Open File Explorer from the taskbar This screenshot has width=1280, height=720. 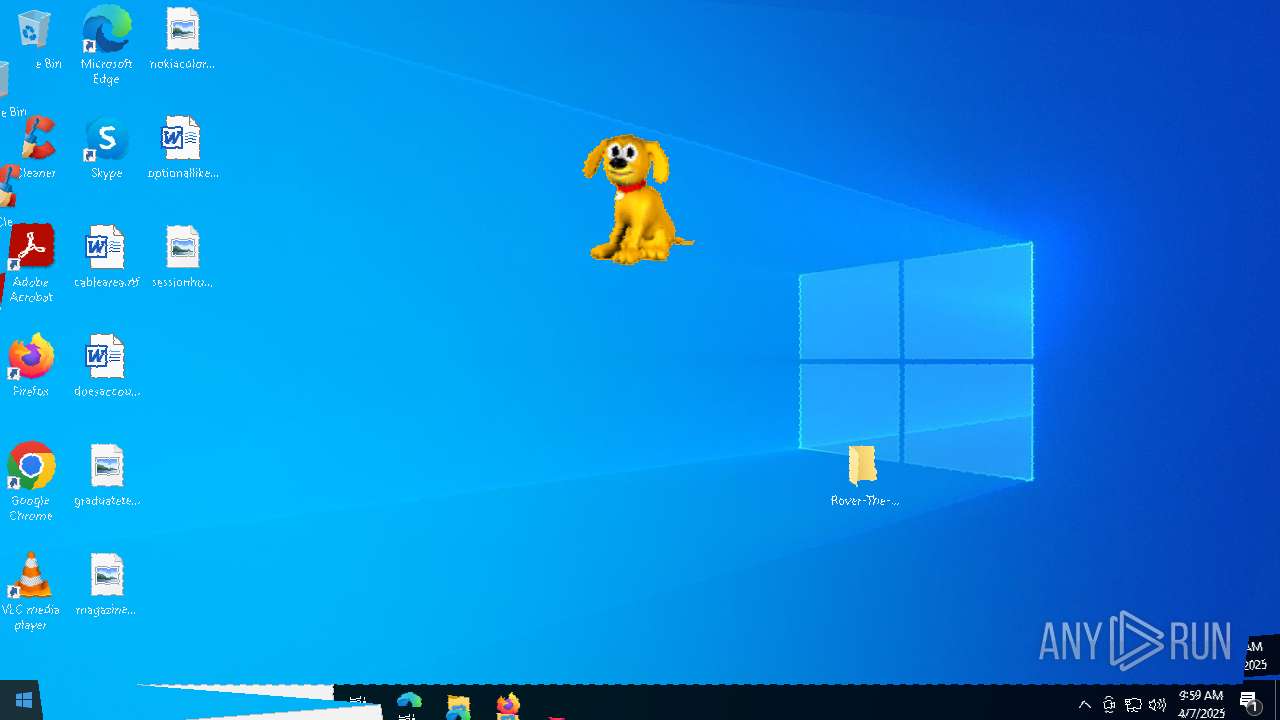click(458, 704)
